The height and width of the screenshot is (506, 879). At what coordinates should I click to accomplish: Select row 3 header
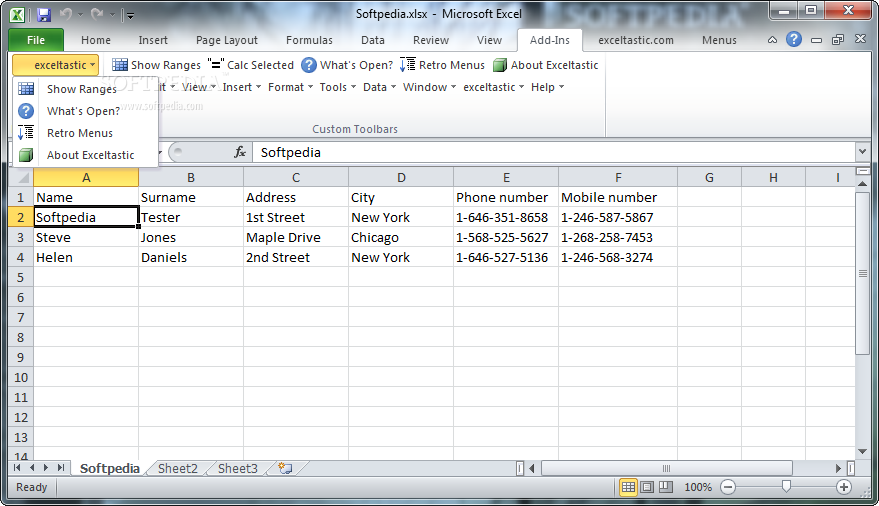coord(21,238)
